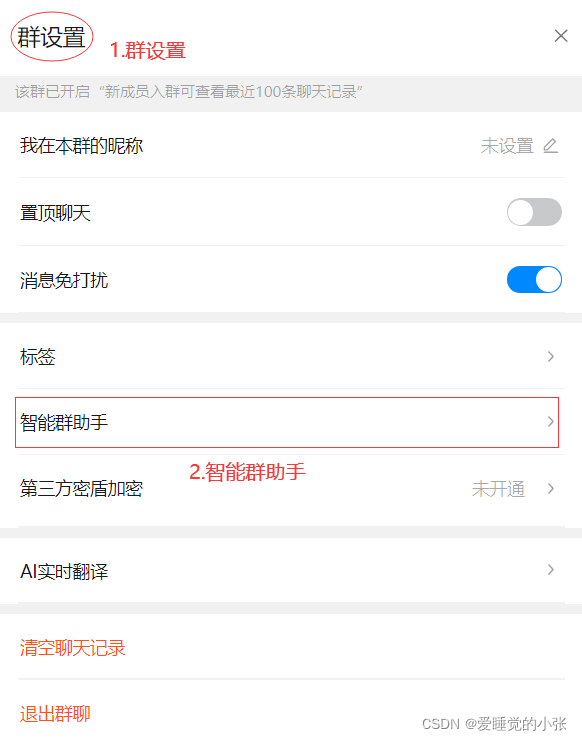Screen dimensions: 582x740
Task: Select 第三方密盾加密 option label
Action: 81,488
